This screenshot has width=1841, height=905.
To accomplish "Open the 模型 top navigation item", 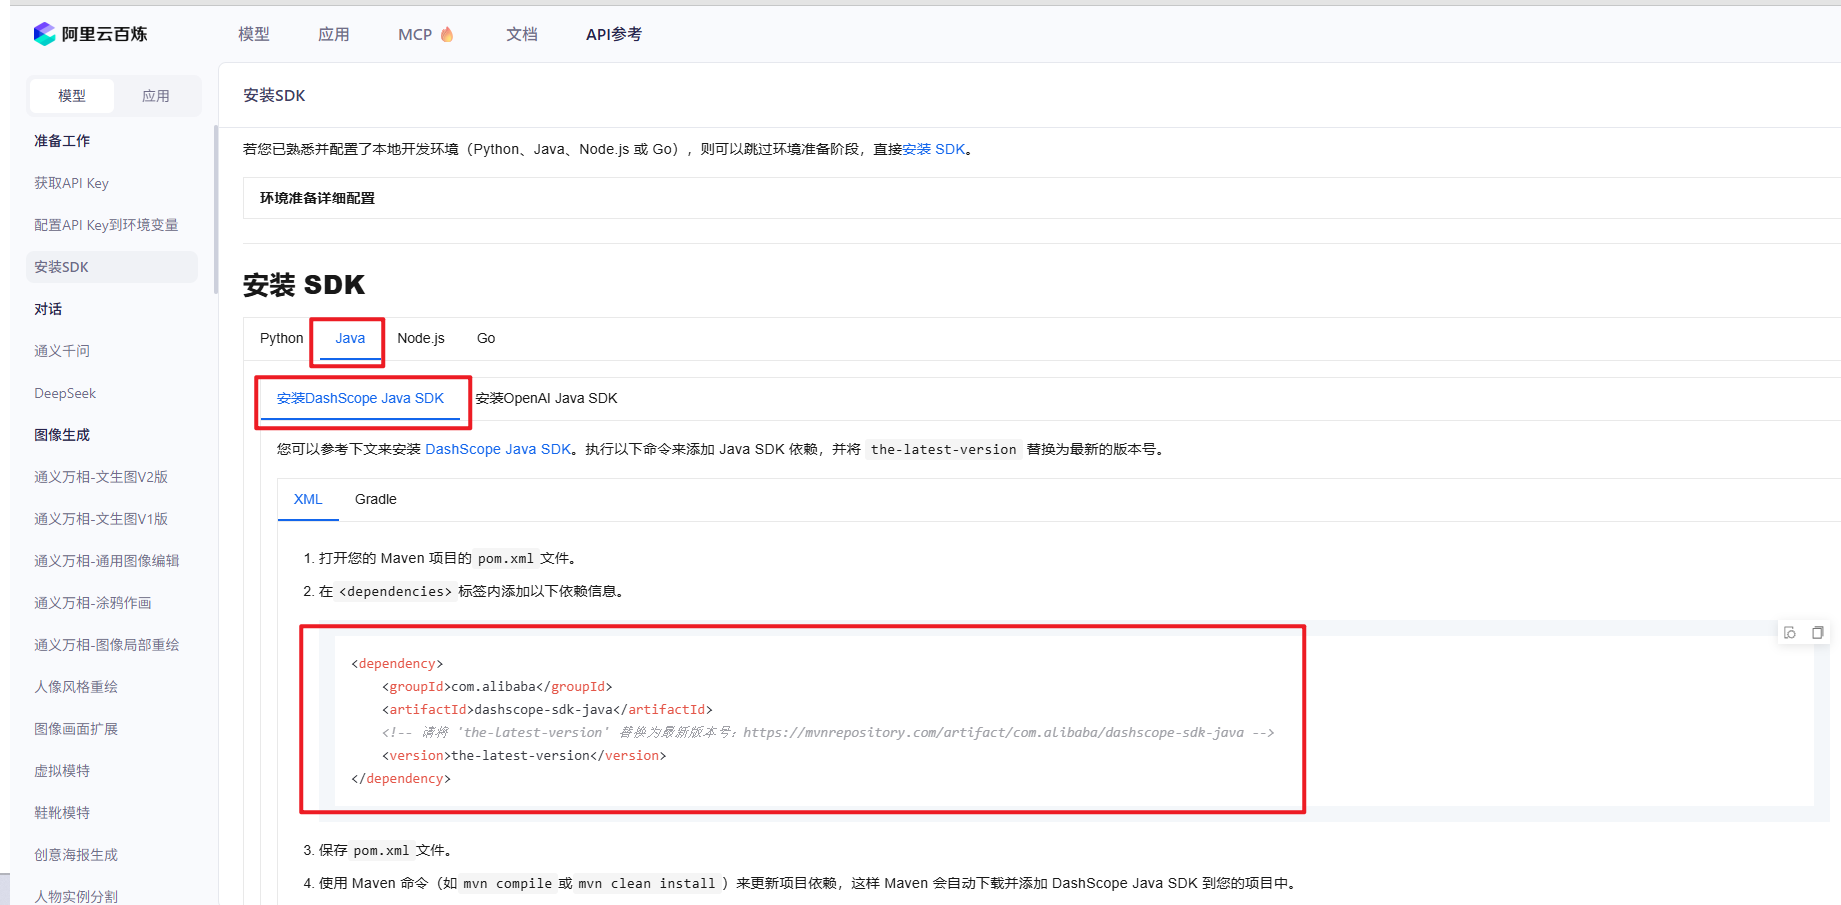I will (254, 34).
